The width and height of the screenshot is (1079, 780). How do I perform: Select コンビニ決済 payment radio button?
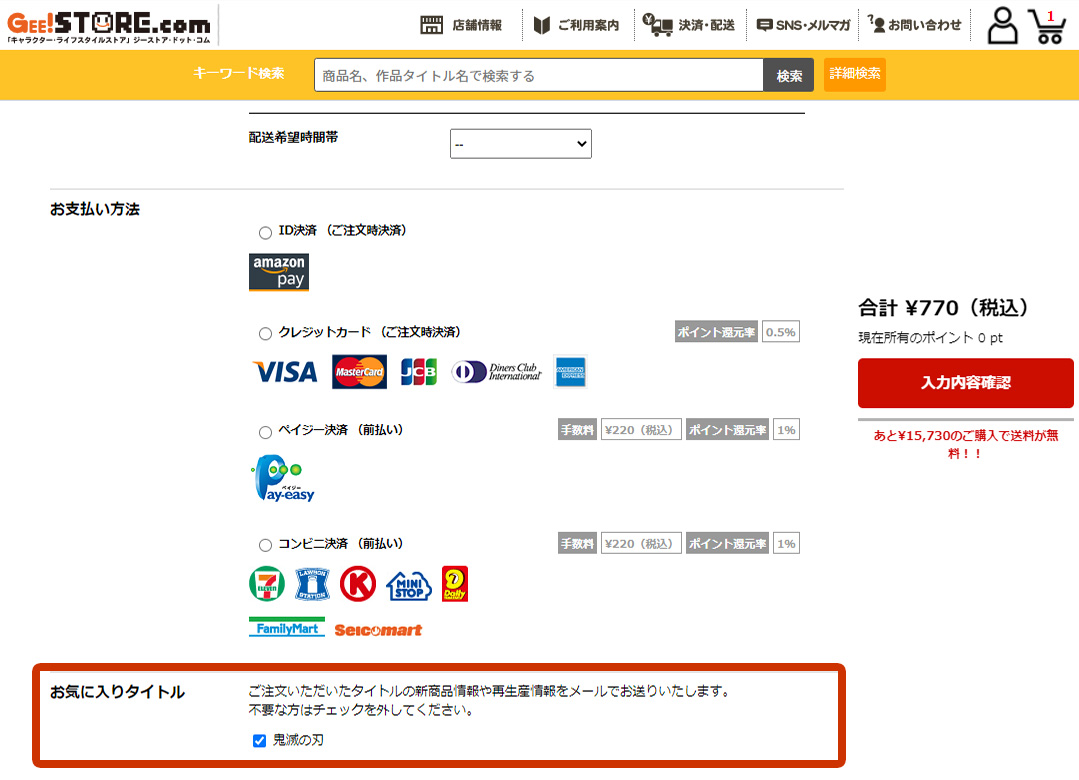265,545
